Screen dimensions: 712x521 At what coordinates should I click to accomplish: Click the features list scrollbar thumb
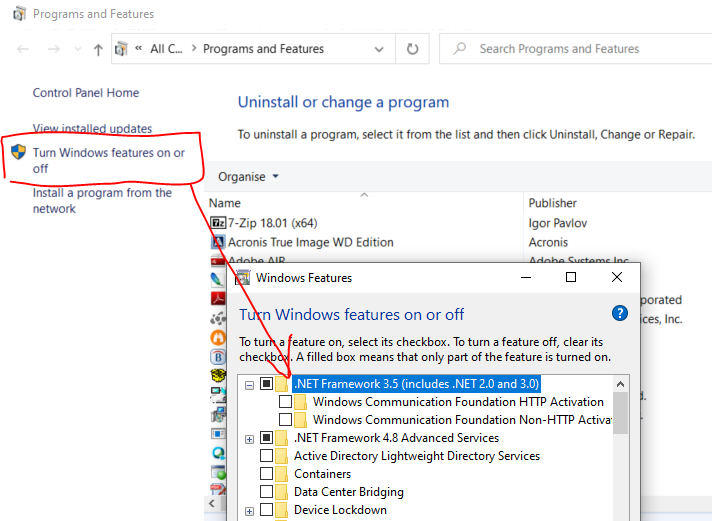[x=620, y=413]
